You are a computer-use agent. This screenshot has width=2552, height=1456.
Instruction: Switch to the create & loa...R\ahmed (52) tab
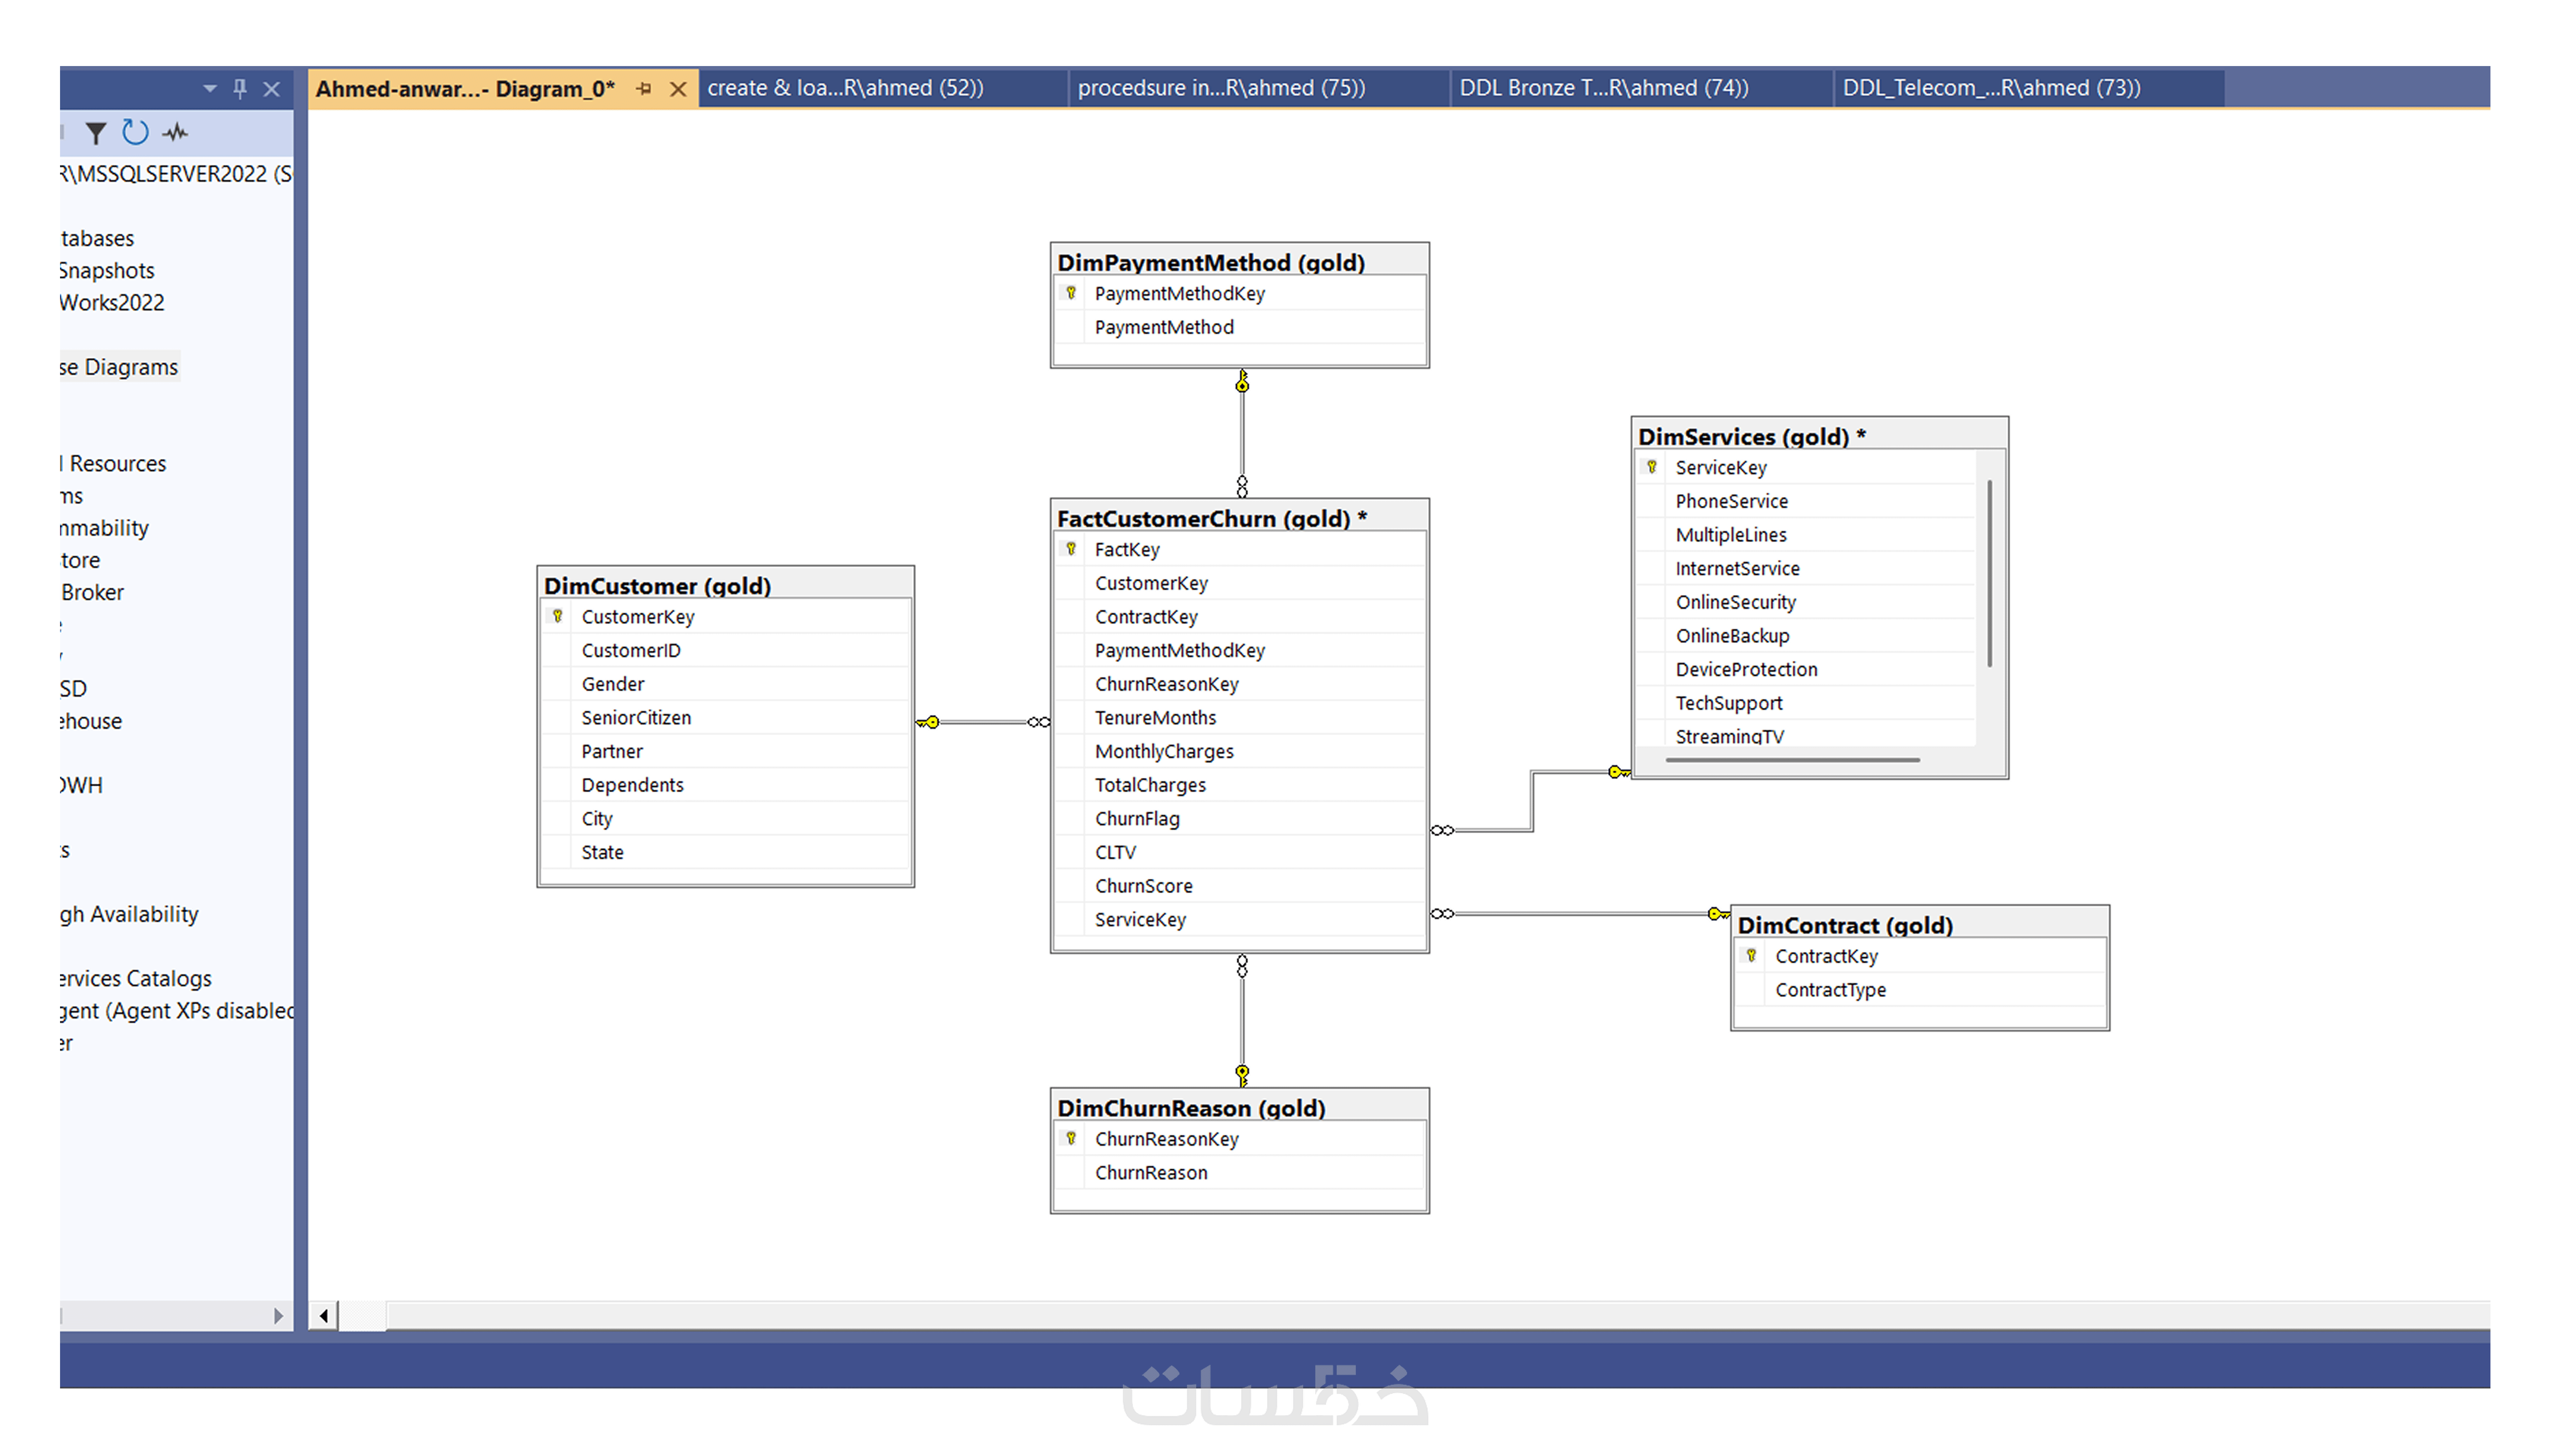tap(845, 88)
